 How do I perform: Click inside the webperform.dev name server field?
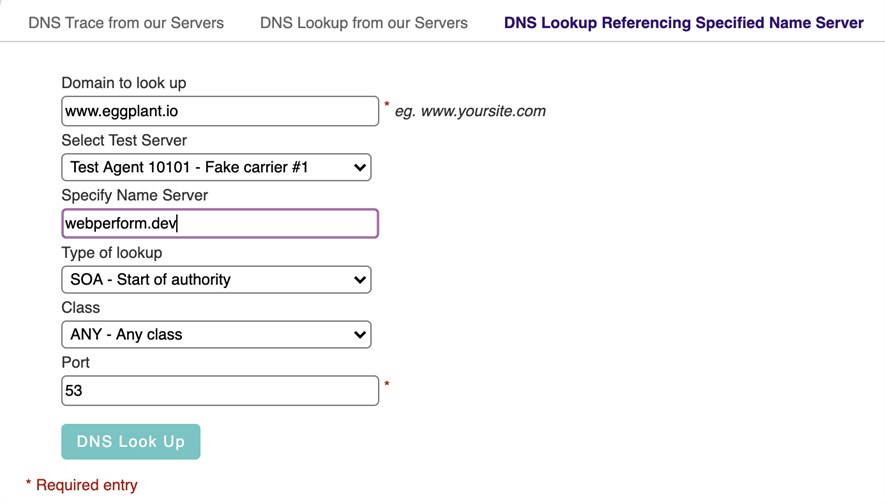click(220, 224)
